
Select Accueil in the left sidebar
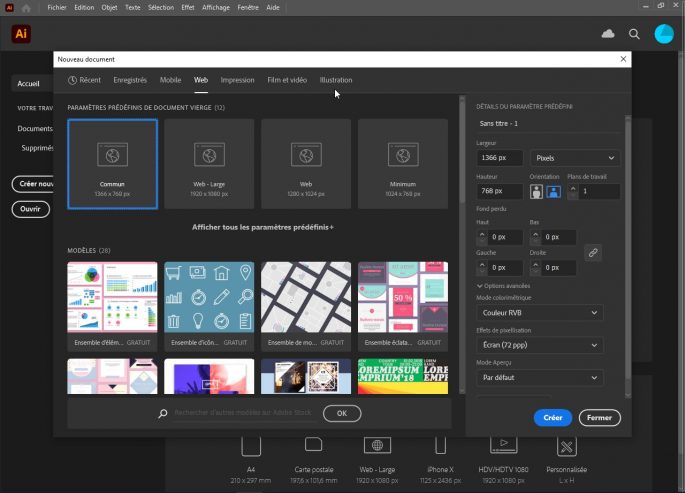[x=32, y=83]
